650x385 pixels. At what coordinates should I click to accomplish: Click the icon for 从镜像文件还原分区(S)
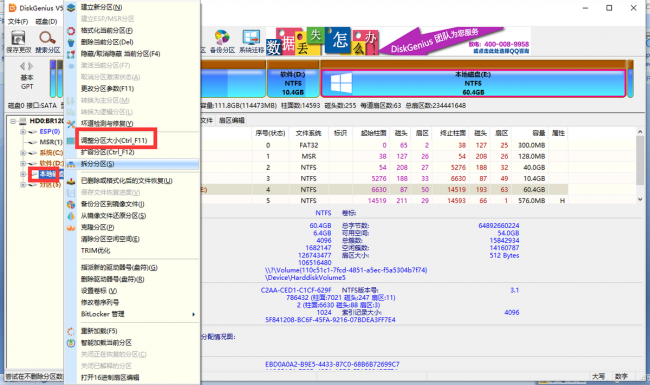[x=71, y=216]
